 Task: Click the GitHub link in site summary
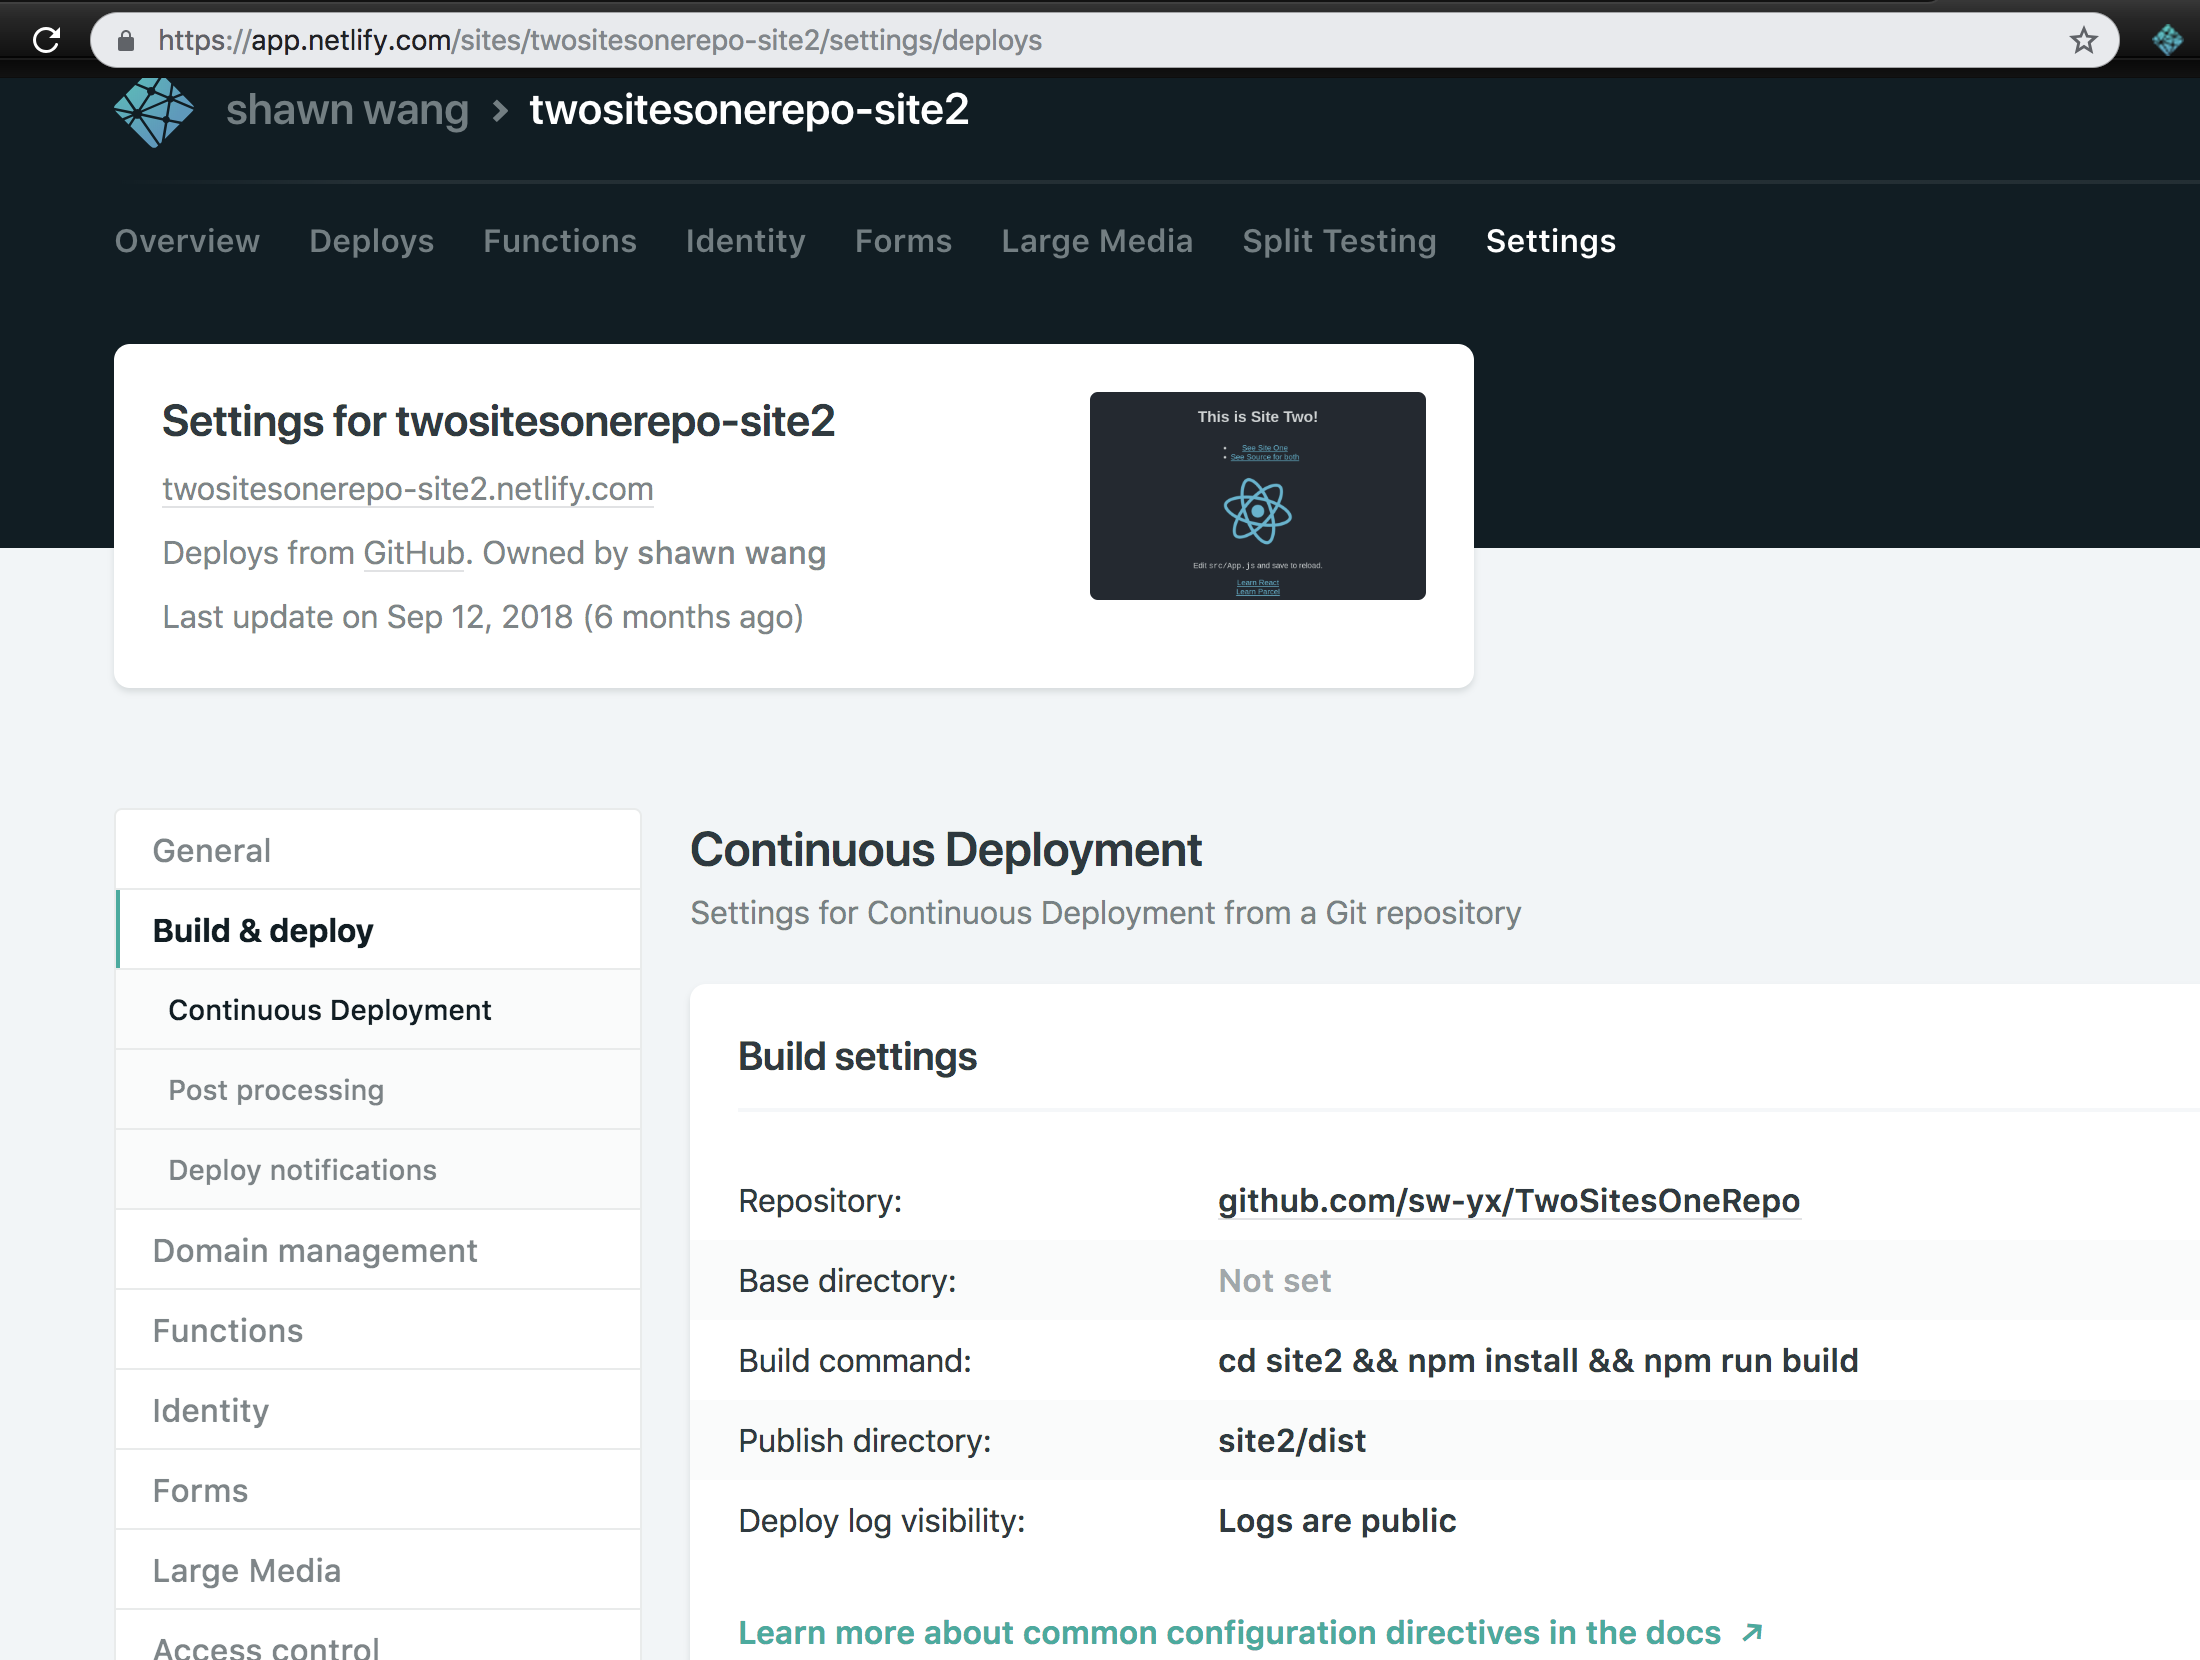point(414,553)
